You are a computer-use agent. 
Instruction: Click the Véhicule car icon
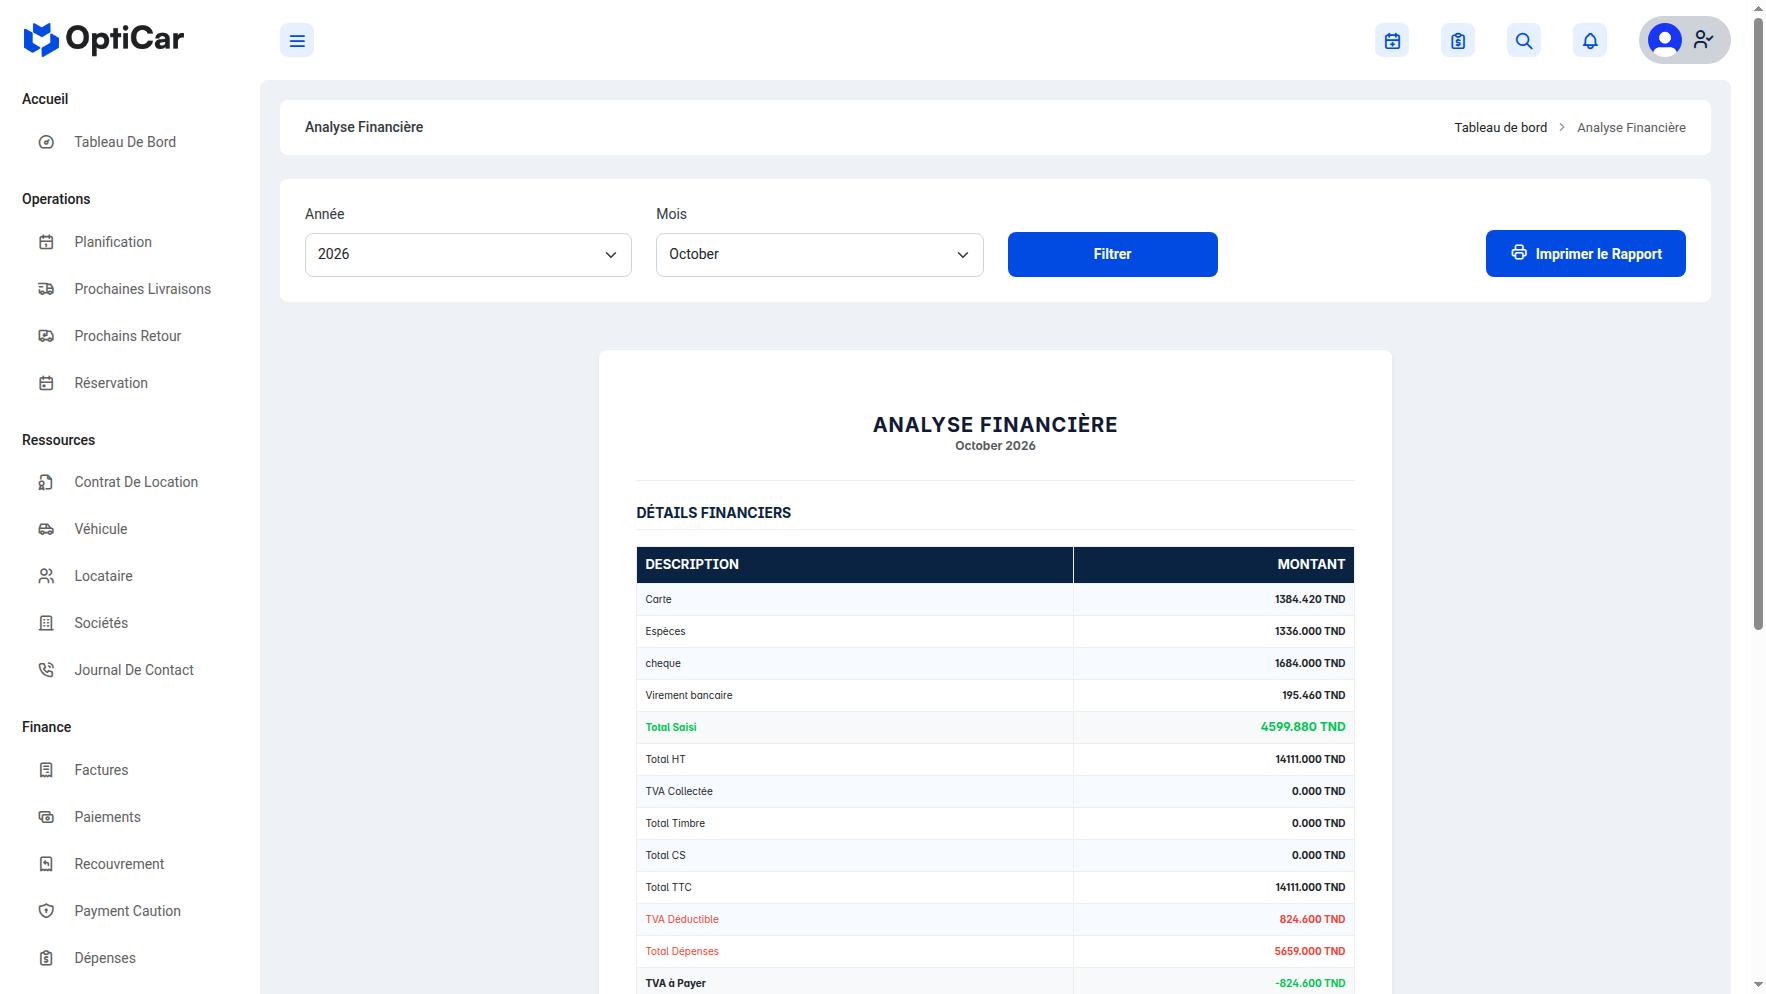[46, 529]
